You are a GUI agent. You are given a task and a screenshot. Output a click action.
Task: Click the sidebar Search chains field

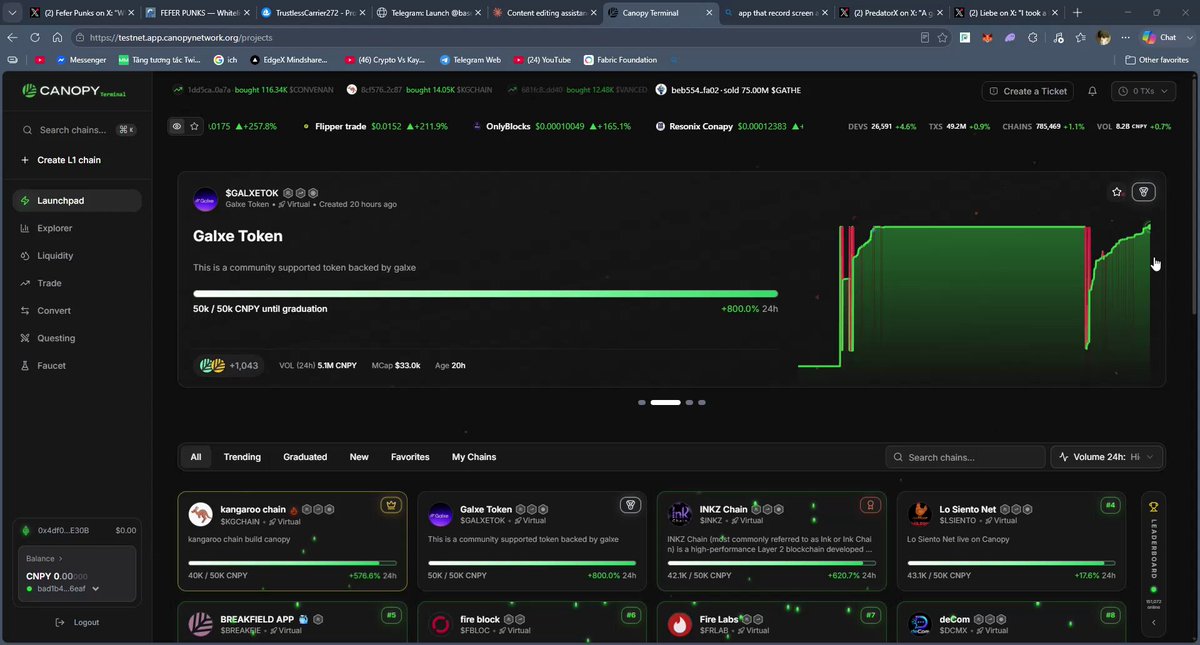77,130
